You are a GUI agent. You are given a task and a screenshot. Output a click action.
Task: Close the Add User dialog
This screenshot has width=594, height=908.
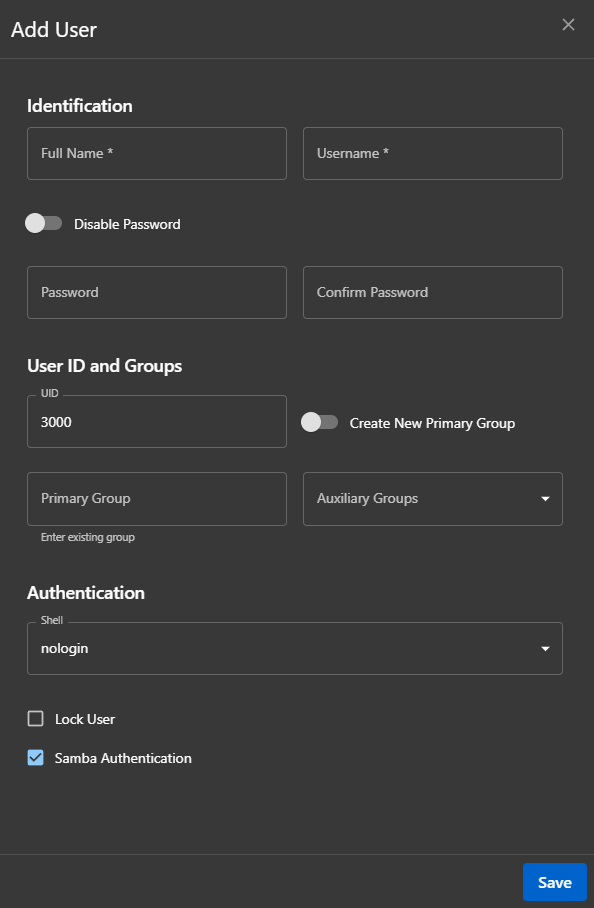568,24
